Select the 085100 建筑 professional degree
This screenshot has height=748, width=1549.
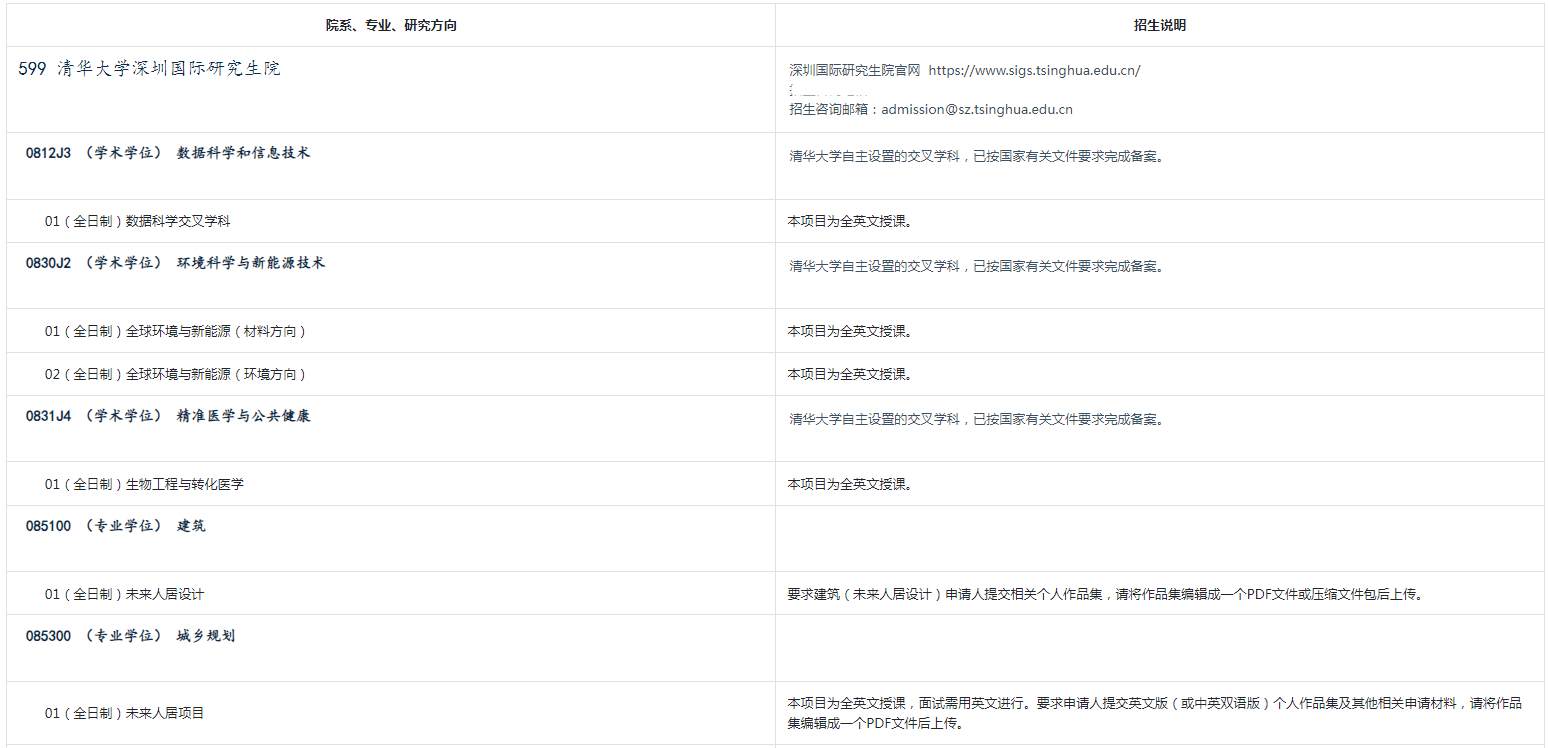[x=116, y=526]
